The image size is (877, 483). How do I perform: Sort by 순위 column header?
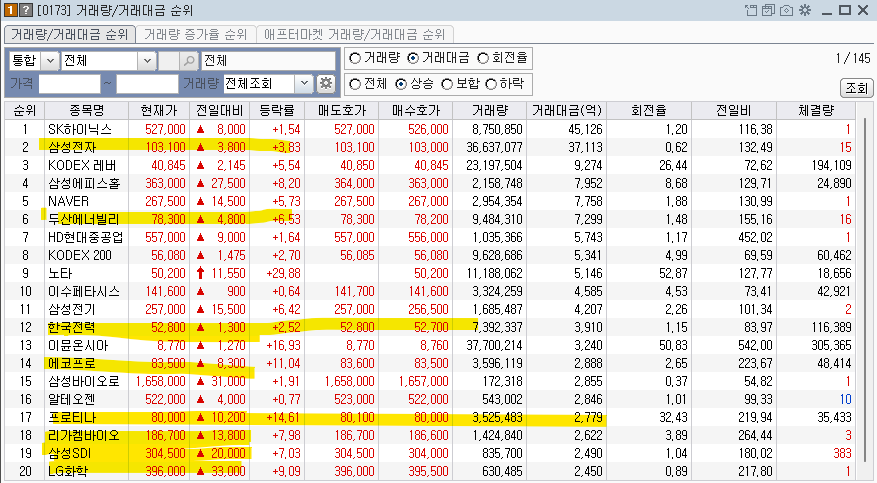[x=25, y=111]
